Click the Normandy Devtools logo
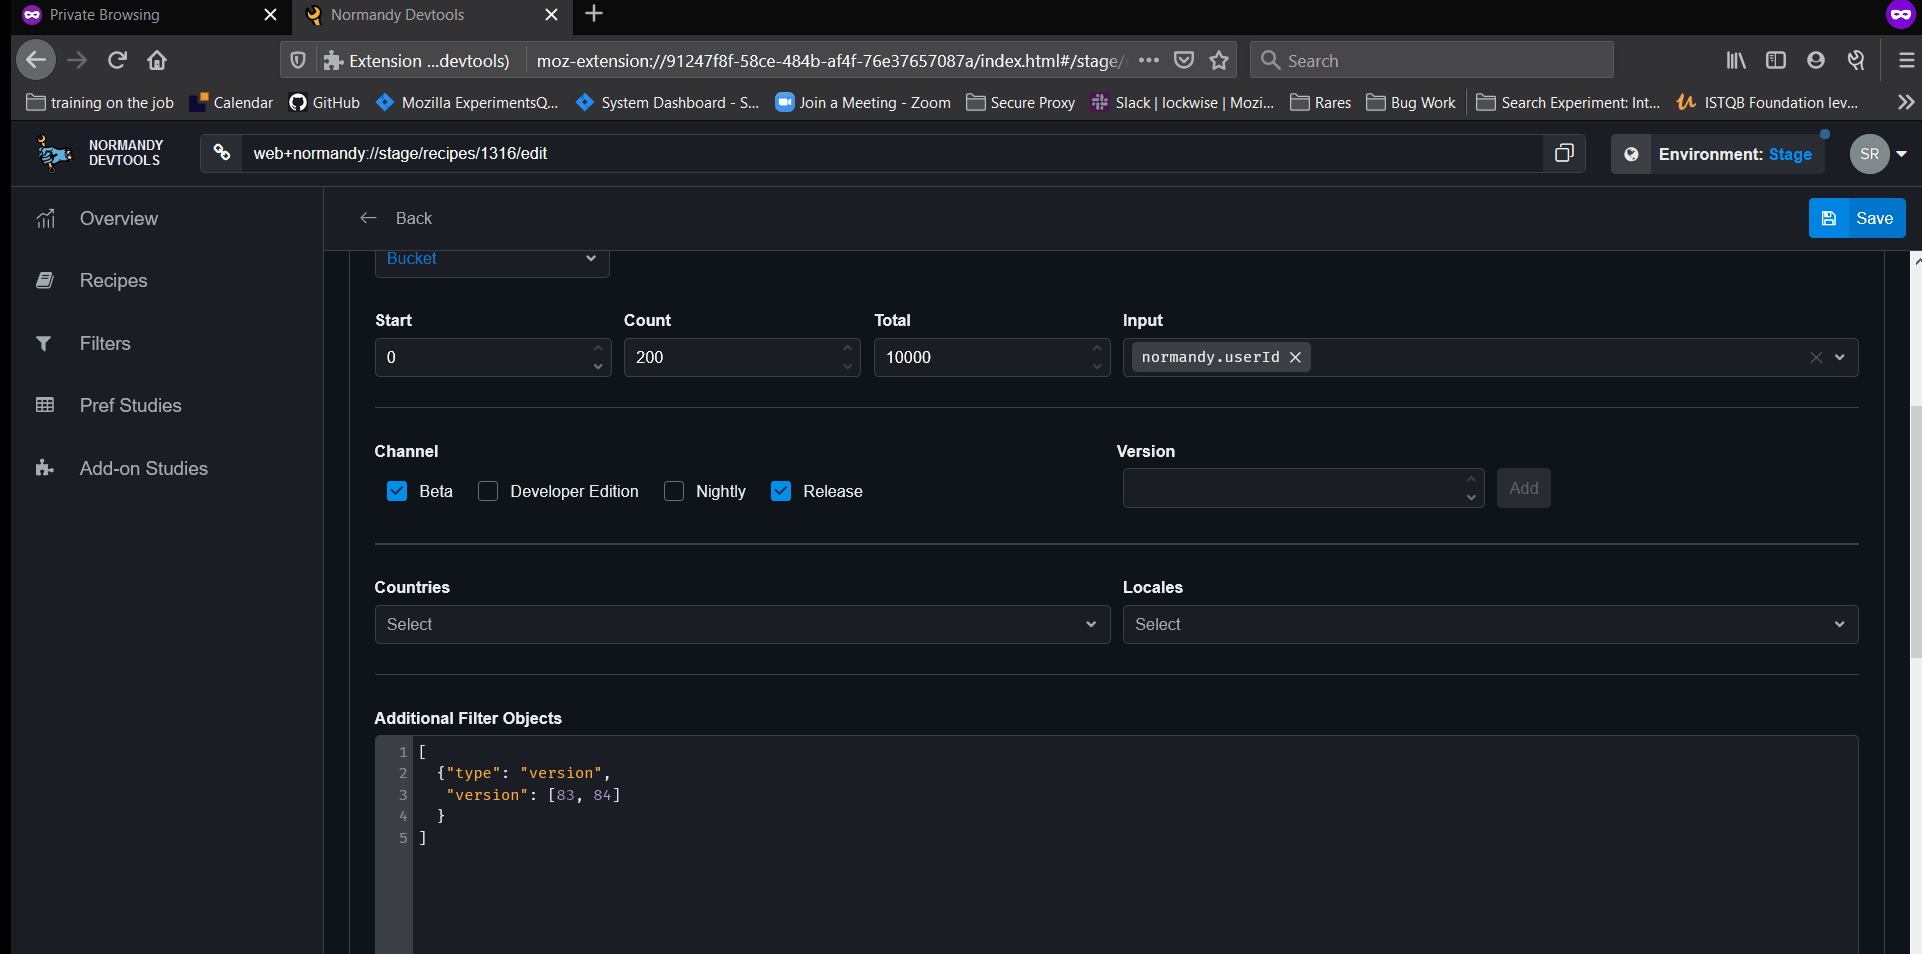This screenshot has width=1922, height=954. point(100,153)
